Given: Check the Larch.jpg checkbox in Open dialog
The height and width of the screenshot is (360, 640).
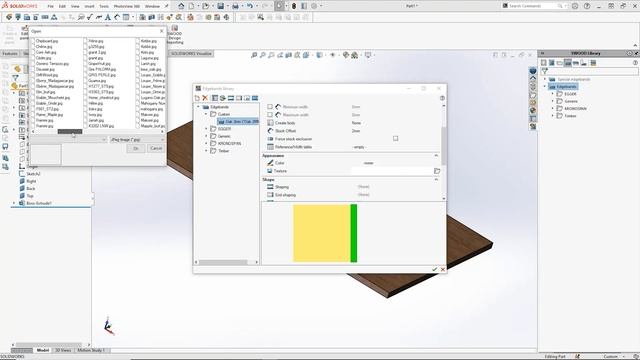Looking at the screenshot, I should click(x=138, y=64).
